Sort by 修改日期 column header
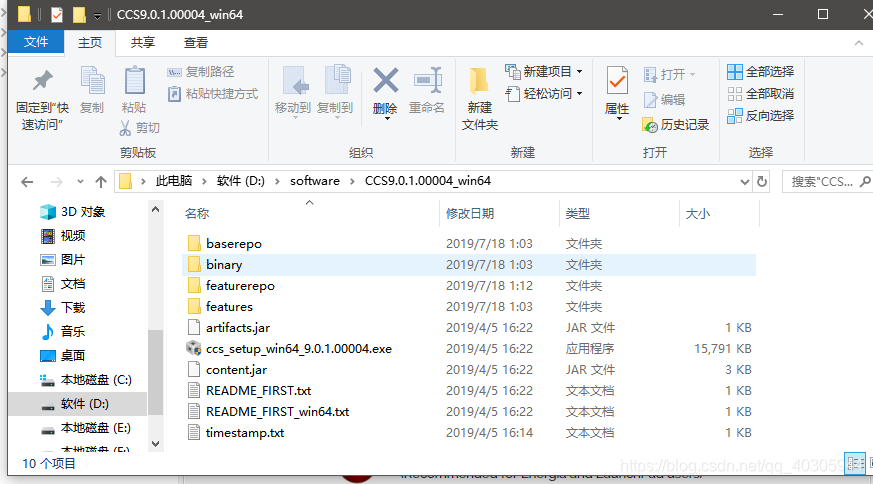The image size is (873, 484). [x=499, y=213]
